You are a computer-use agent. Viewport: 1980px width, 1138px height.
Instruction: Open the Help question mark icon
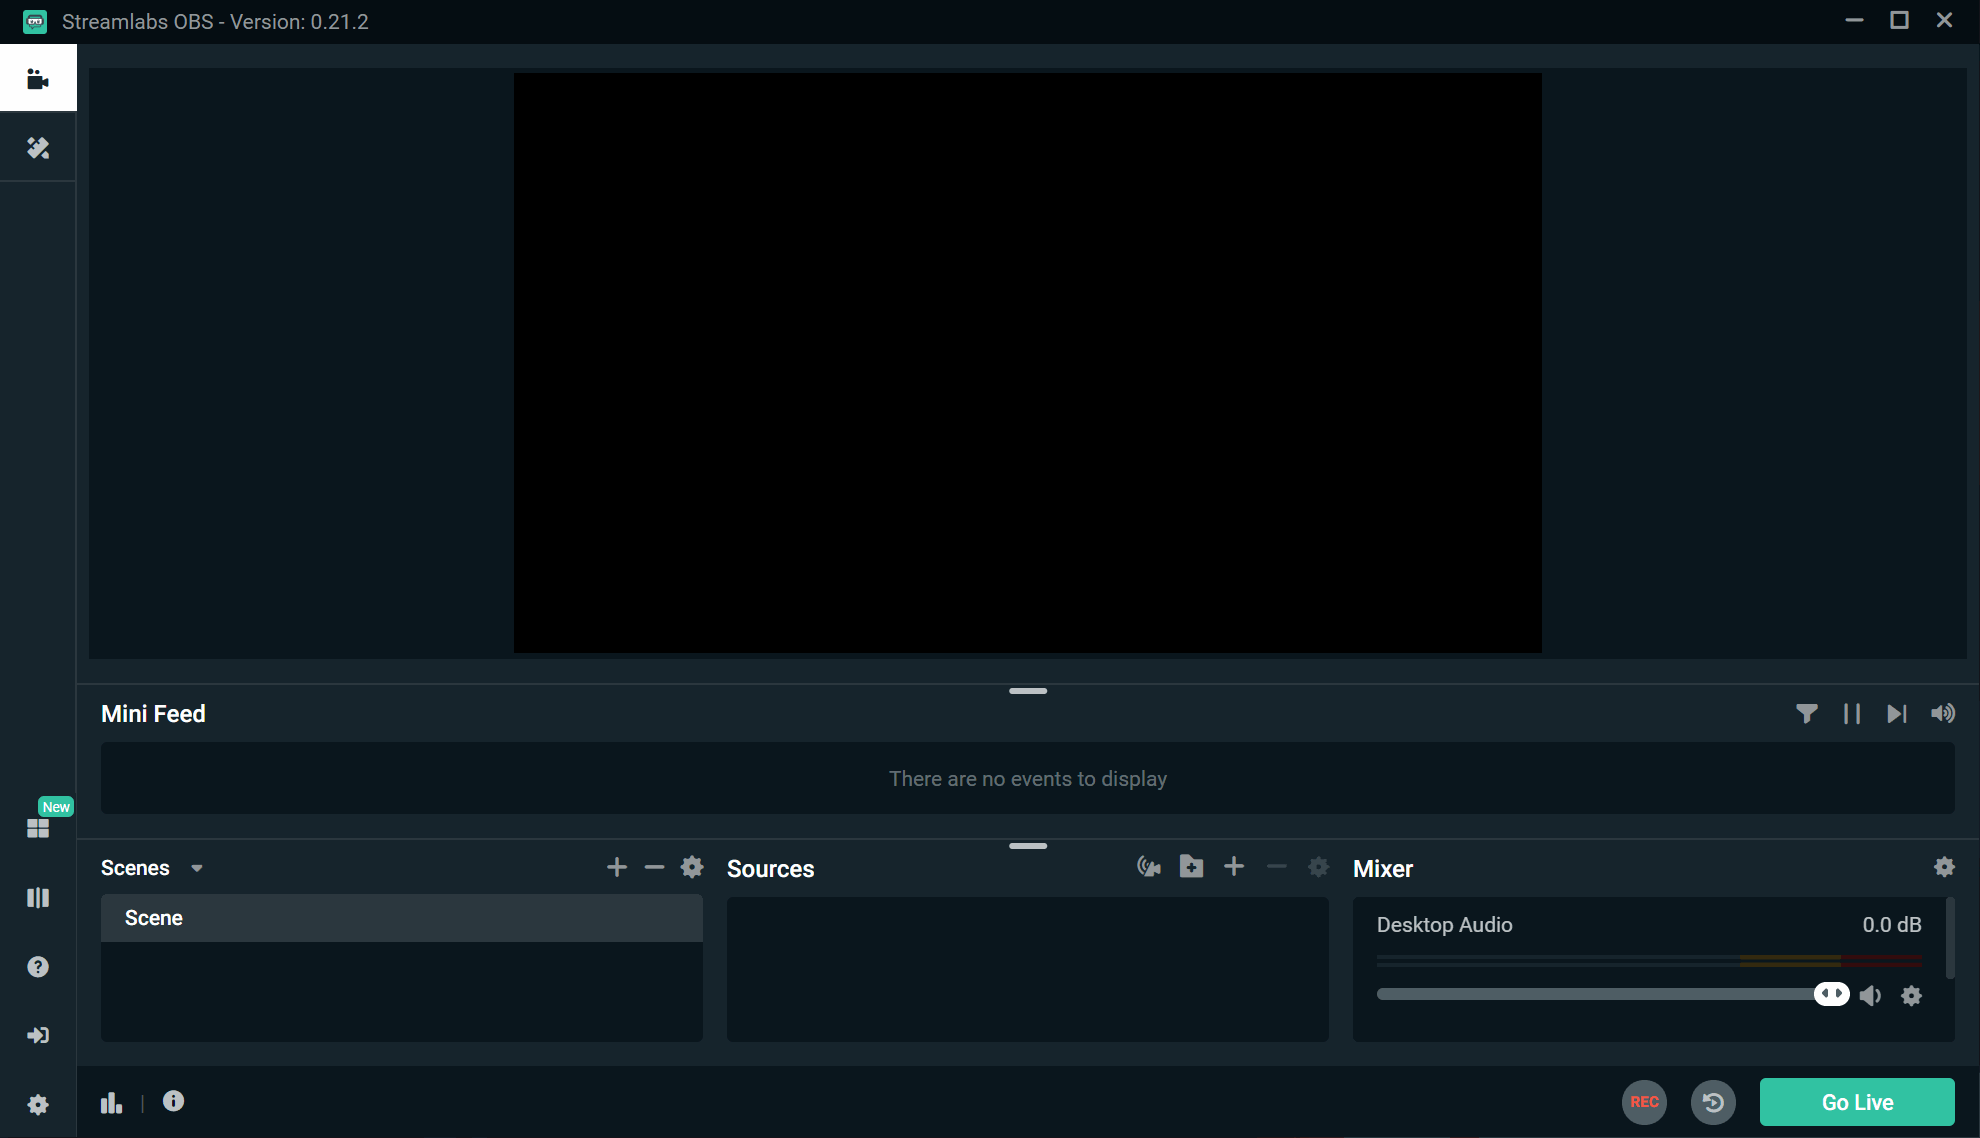38,966
